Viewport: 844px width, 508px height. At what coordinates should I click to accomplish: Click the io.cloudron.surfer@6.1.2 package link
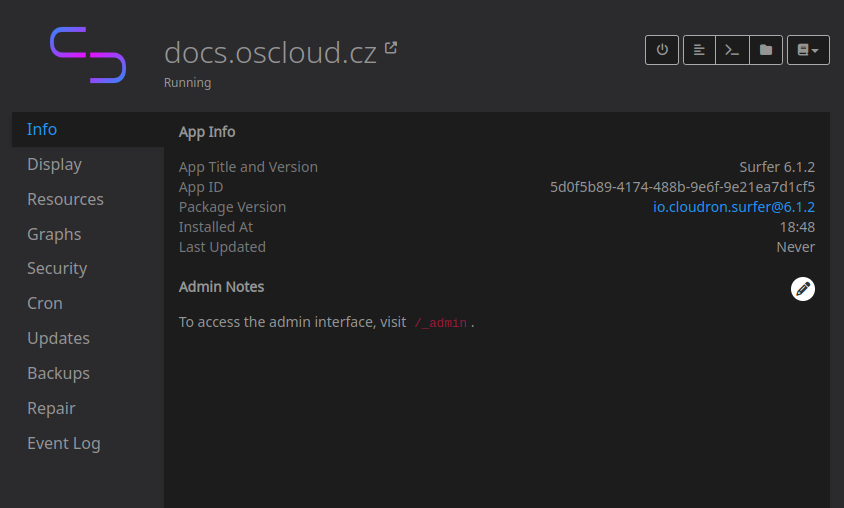pos(733,207)
